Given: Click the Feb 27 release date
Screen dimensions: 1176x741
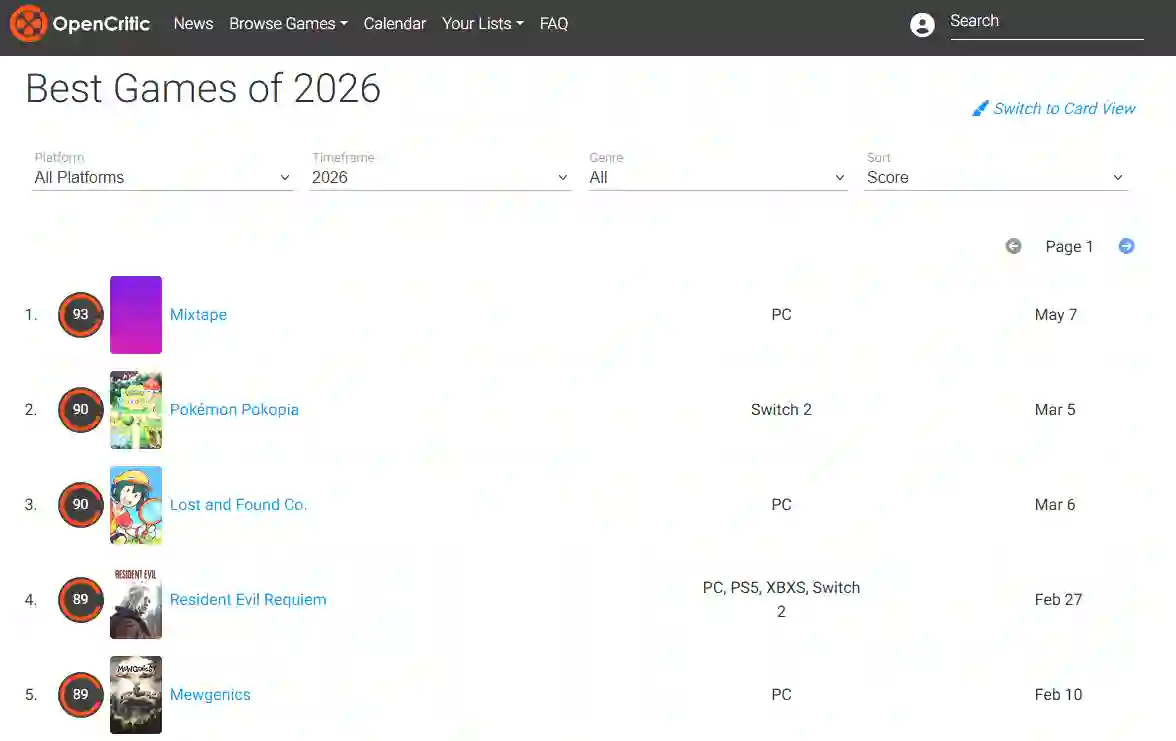Looking at the screenshot, I should [1058, 599].
